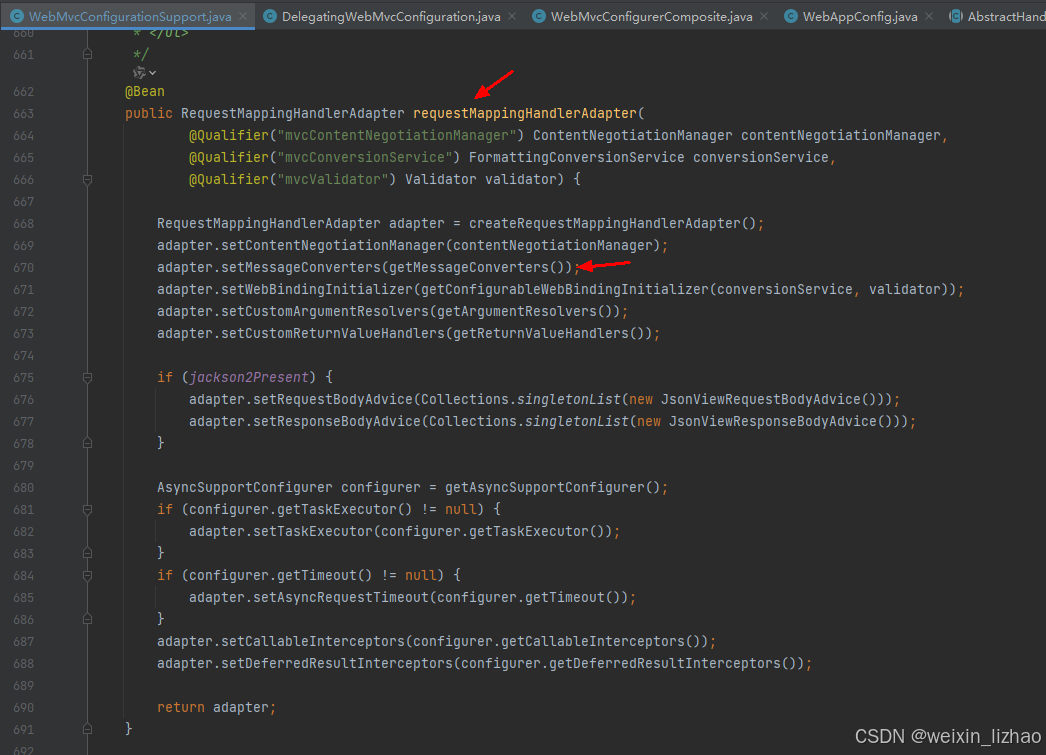Click return adapter statement

tap(216, 708)
